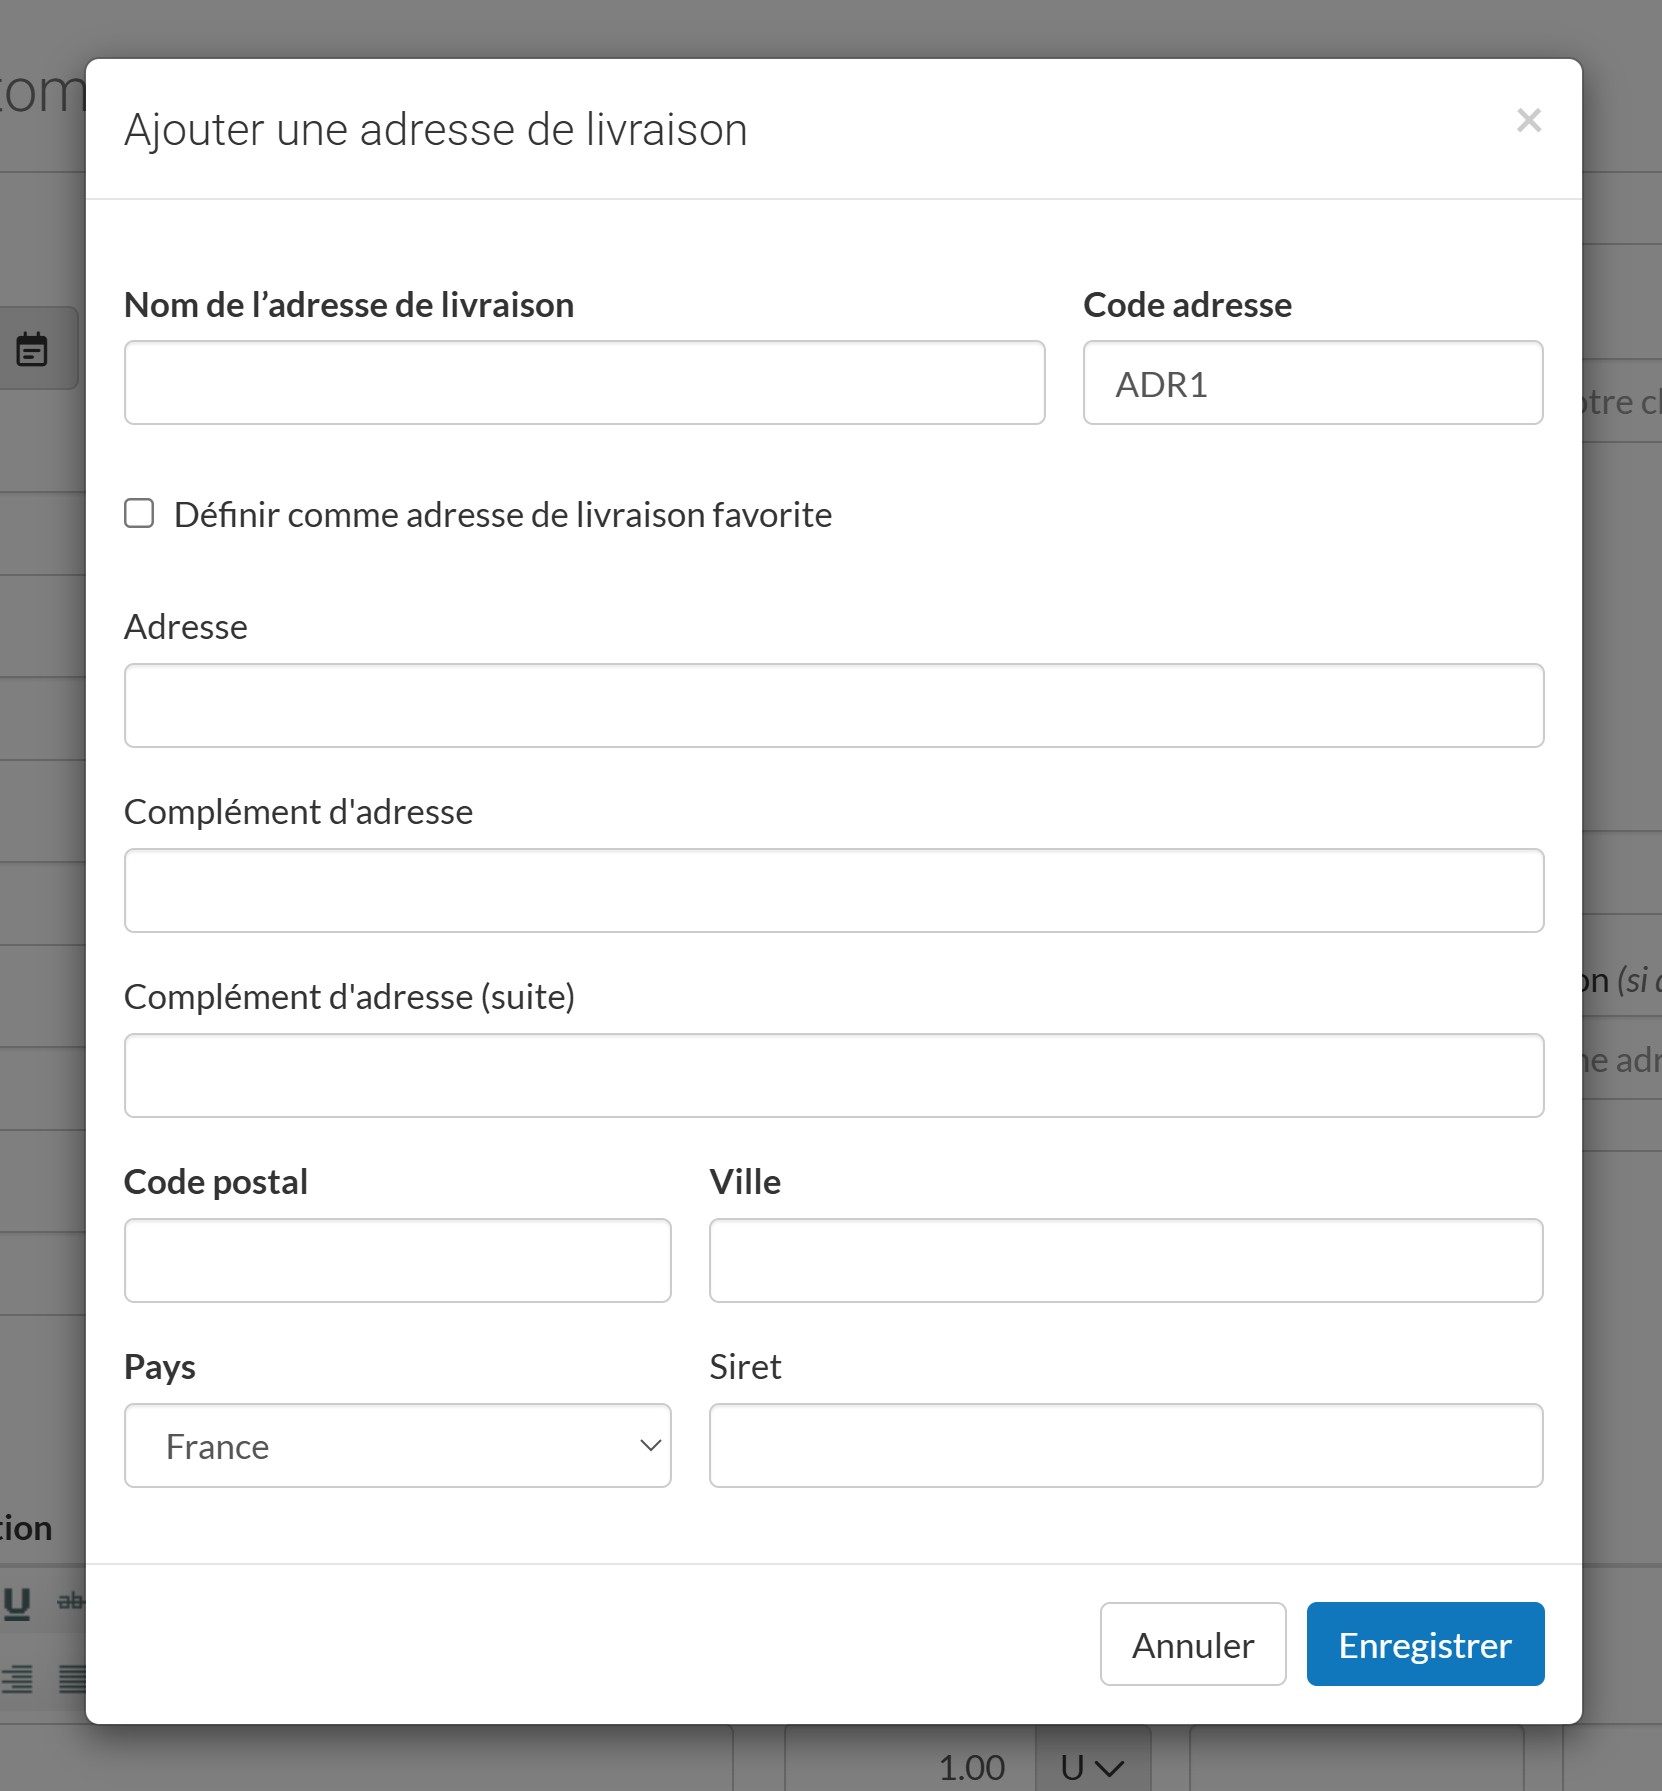Image resolution: width=1662 pixels, height=1791 pixels.
Task: Click into the Adresse input field
Action: point(833,706)
